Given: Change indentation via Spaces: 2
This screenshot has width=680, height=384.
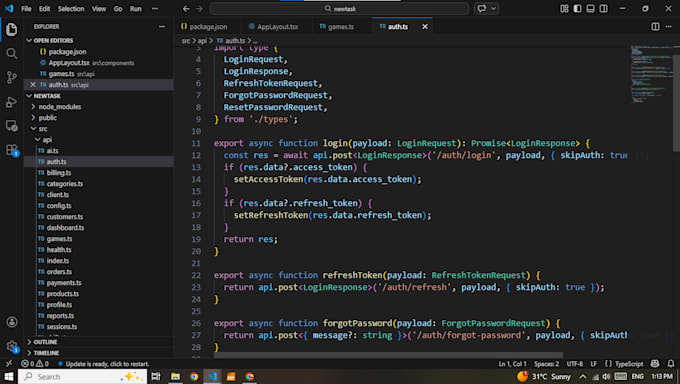Looking at the screenshot, I should (546, 364).
